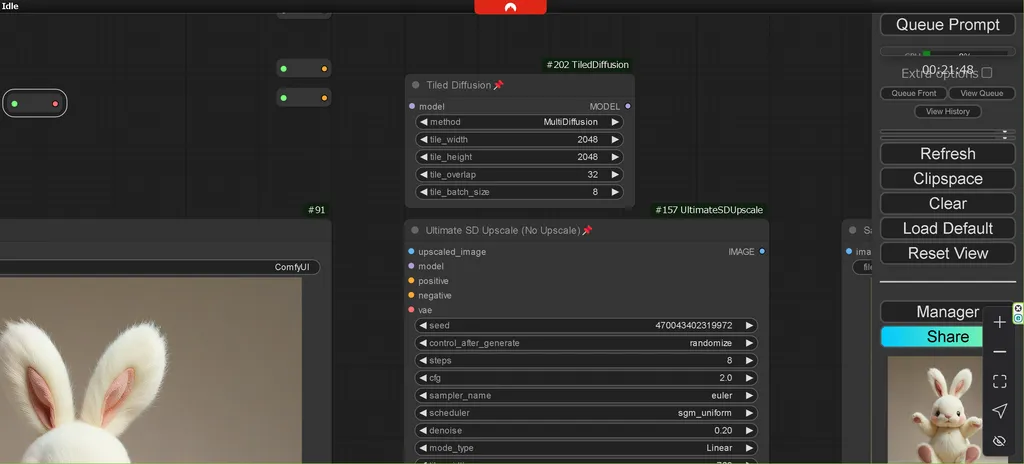Click the small teal circle icon beside Manager
Image resolution: width=1024 pixels, height=464 pixels.
(1018, 318)
